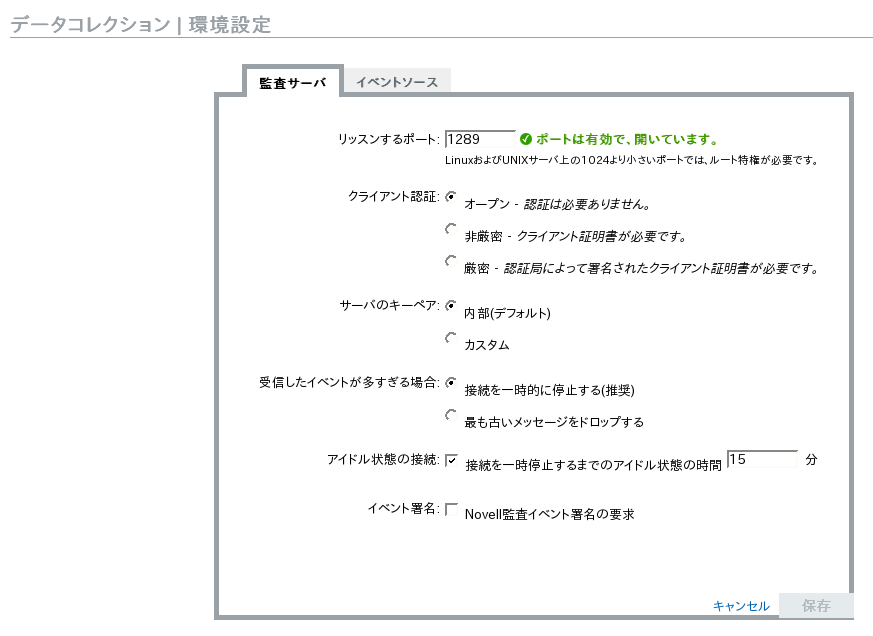
Task: Select 接続を一時的に停止する(推奨) option
Action: coord(451,382)
